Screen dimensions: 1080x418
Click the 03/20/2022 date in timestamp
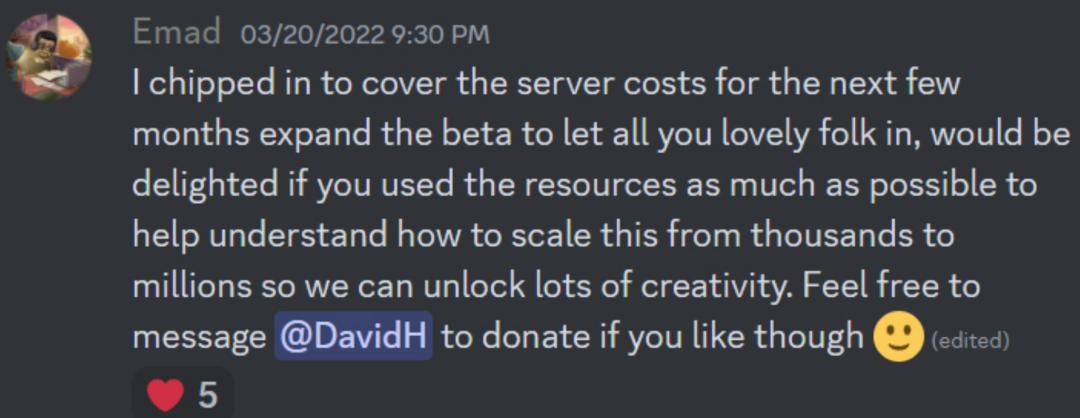click(x=312, y=35)
